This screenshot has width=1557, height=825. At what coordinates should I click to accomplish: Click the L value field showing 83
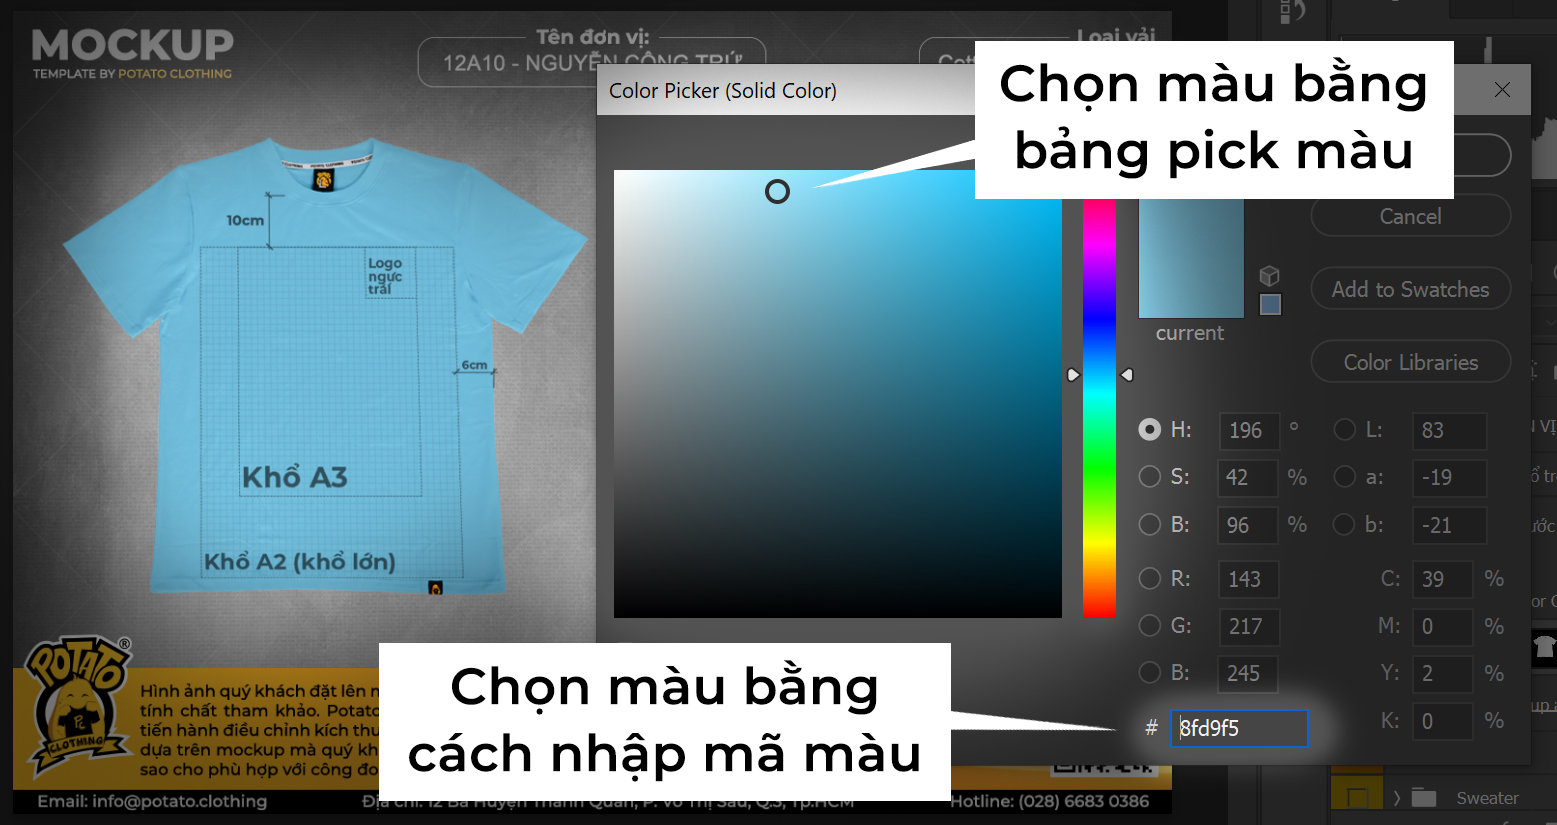(x=1449, y=430)
